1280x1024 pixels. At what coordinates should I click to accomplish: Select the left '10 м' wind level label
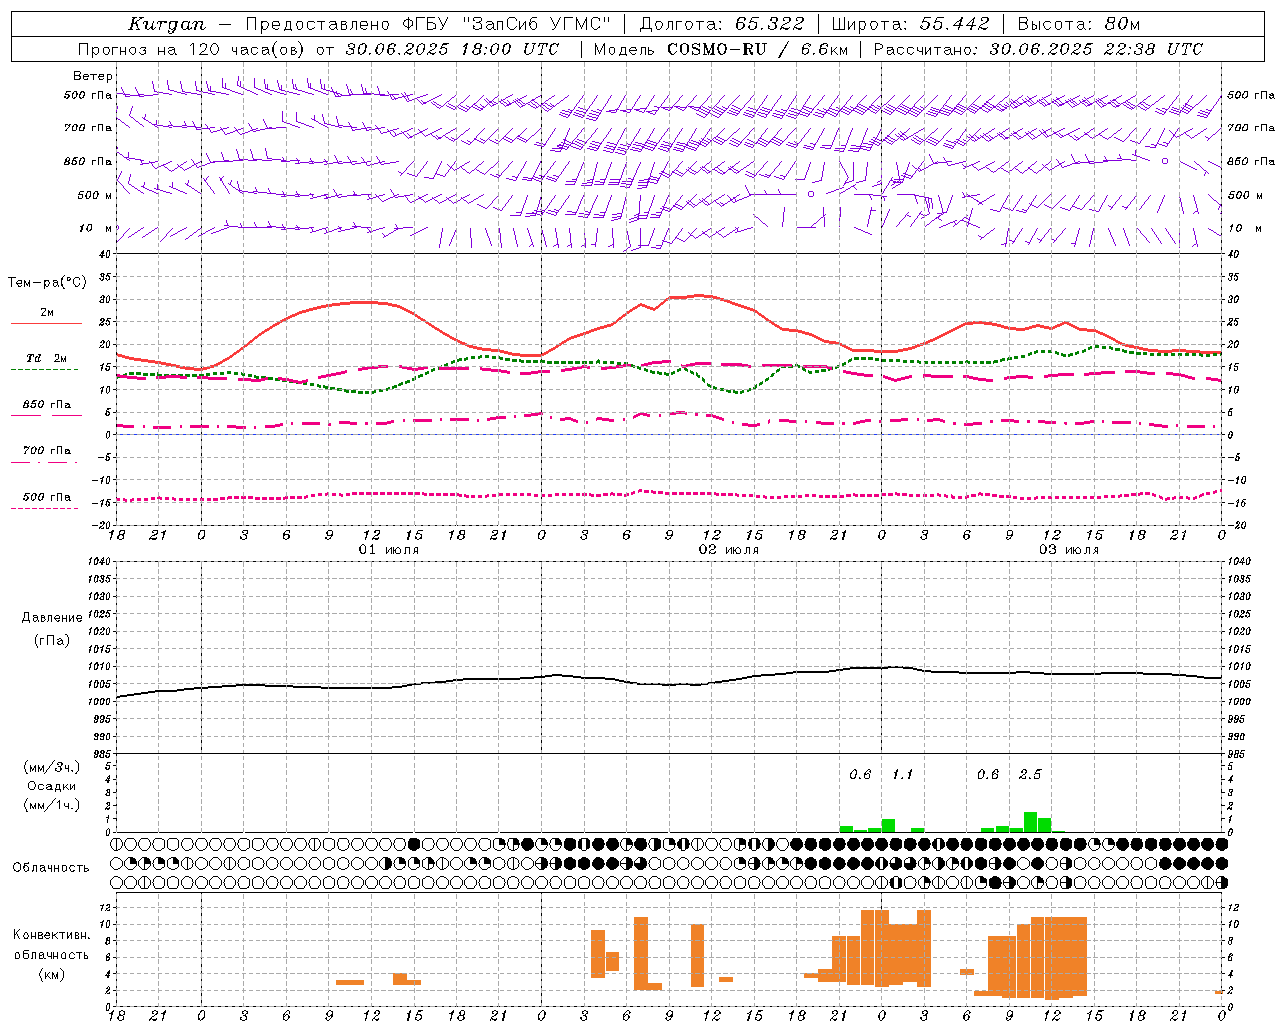click(97, 228)
